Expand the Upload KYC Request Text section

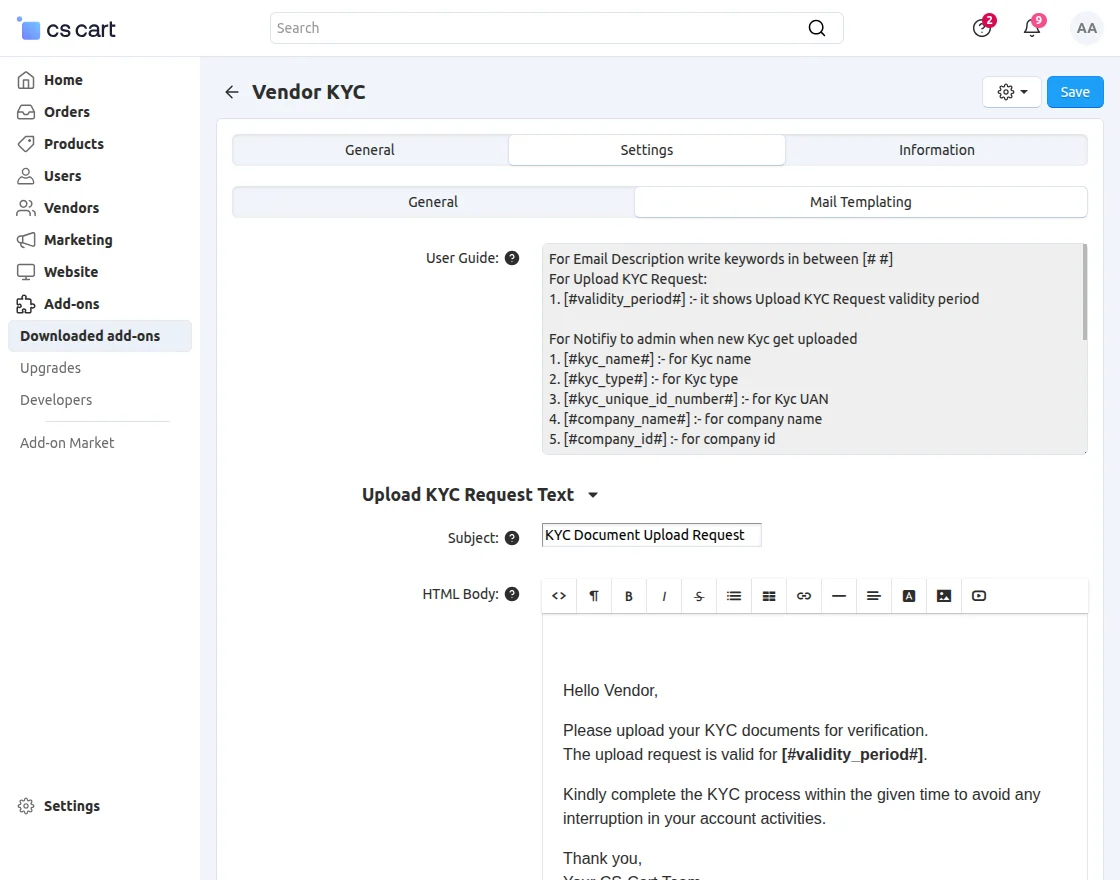(x=592, y=494)
